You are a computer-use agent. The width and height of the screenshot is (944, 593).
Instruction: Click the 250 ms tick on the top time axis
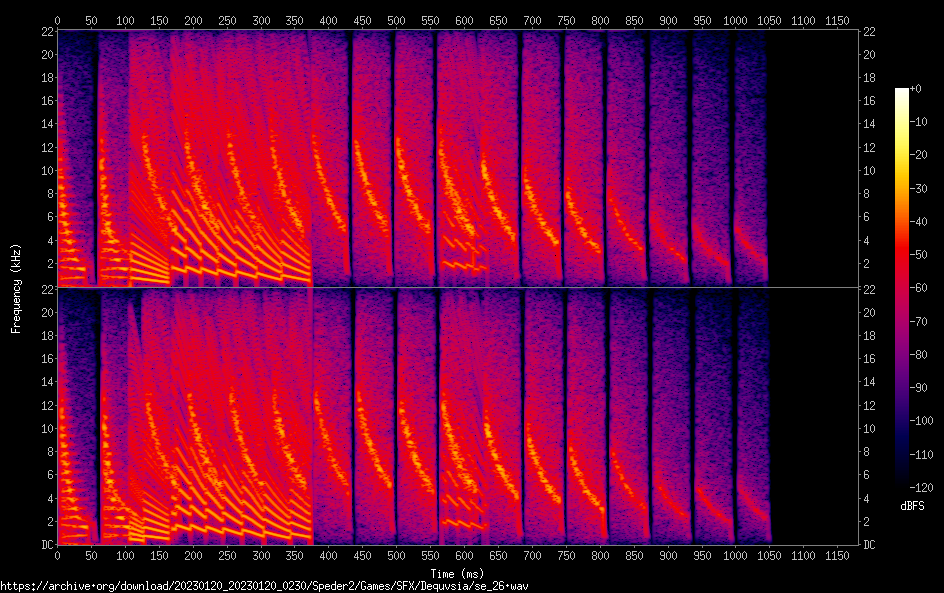227,20
